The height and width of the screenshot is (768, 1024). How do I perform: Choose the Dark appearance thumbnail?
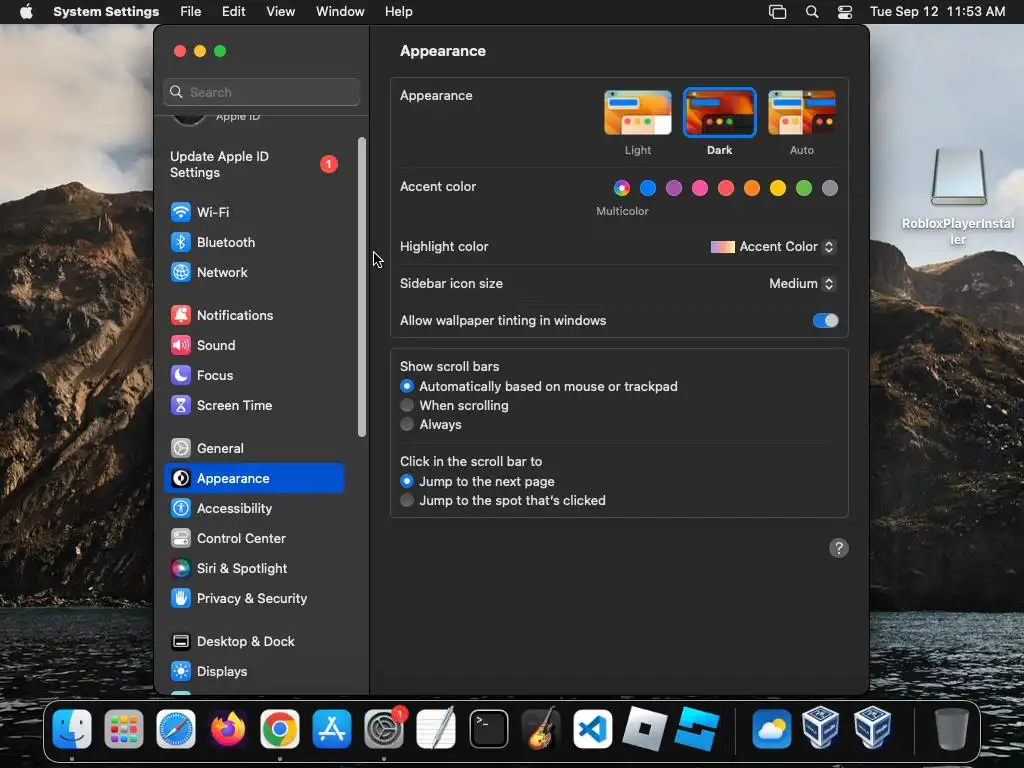click(720, 113)
